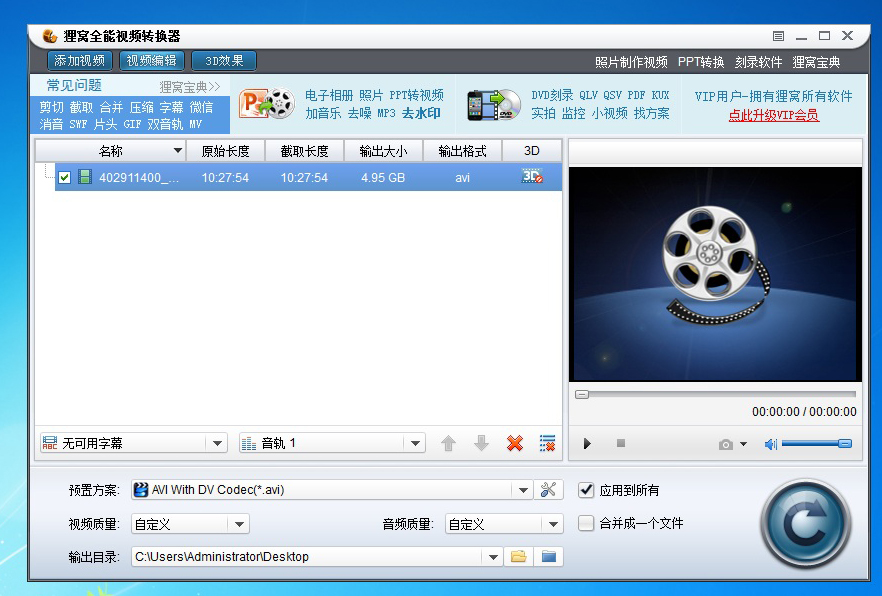Screen dimensions: 882x596
Task: Click the 输出大小 column header
Action: [x=383, y=151]
